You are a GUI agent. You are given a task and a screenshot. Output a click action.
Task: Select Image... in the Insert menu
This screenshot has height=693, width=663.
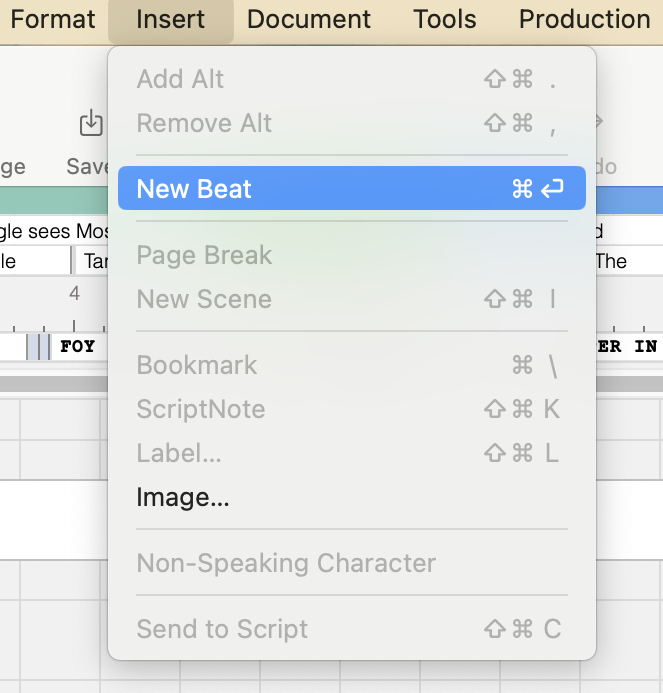point(352,497)
